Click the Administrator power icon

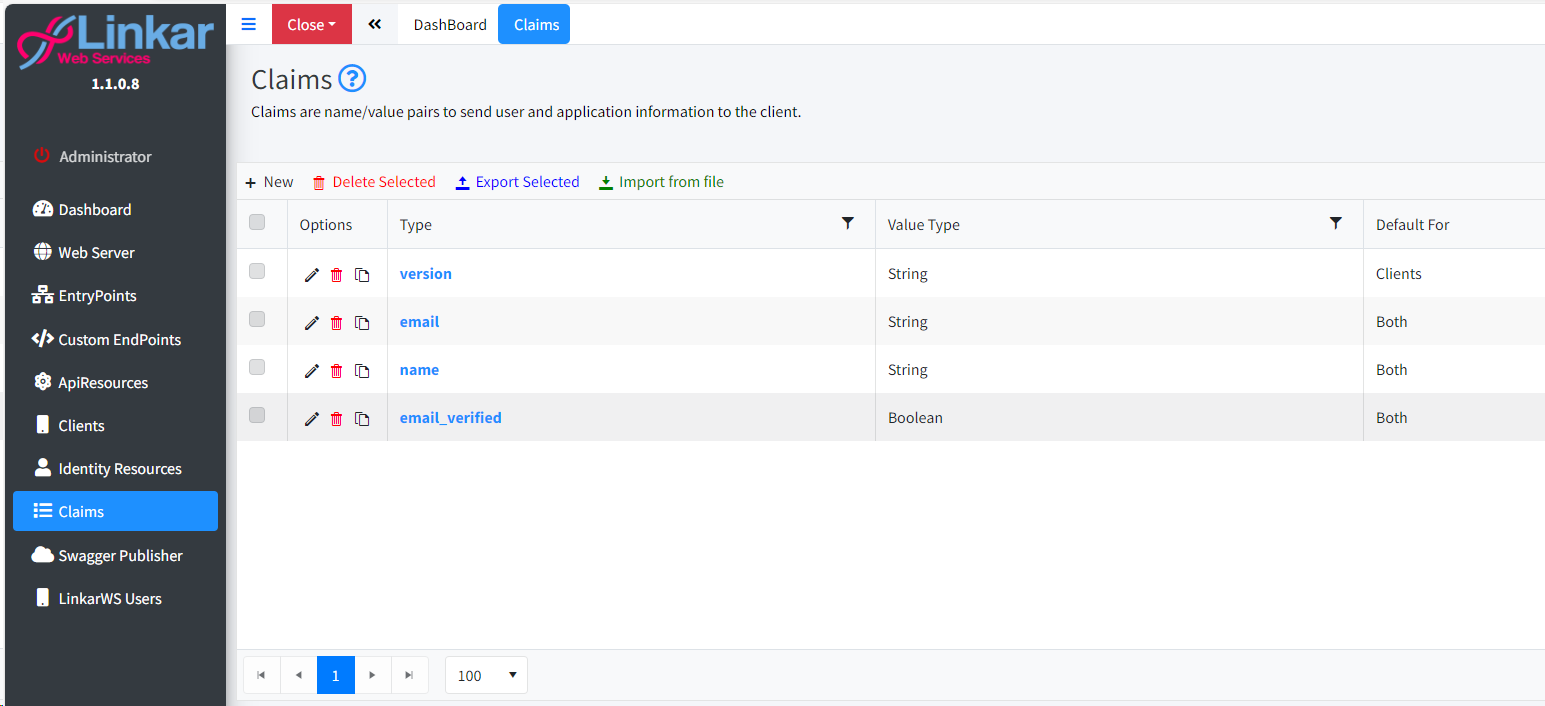point(41,156)
